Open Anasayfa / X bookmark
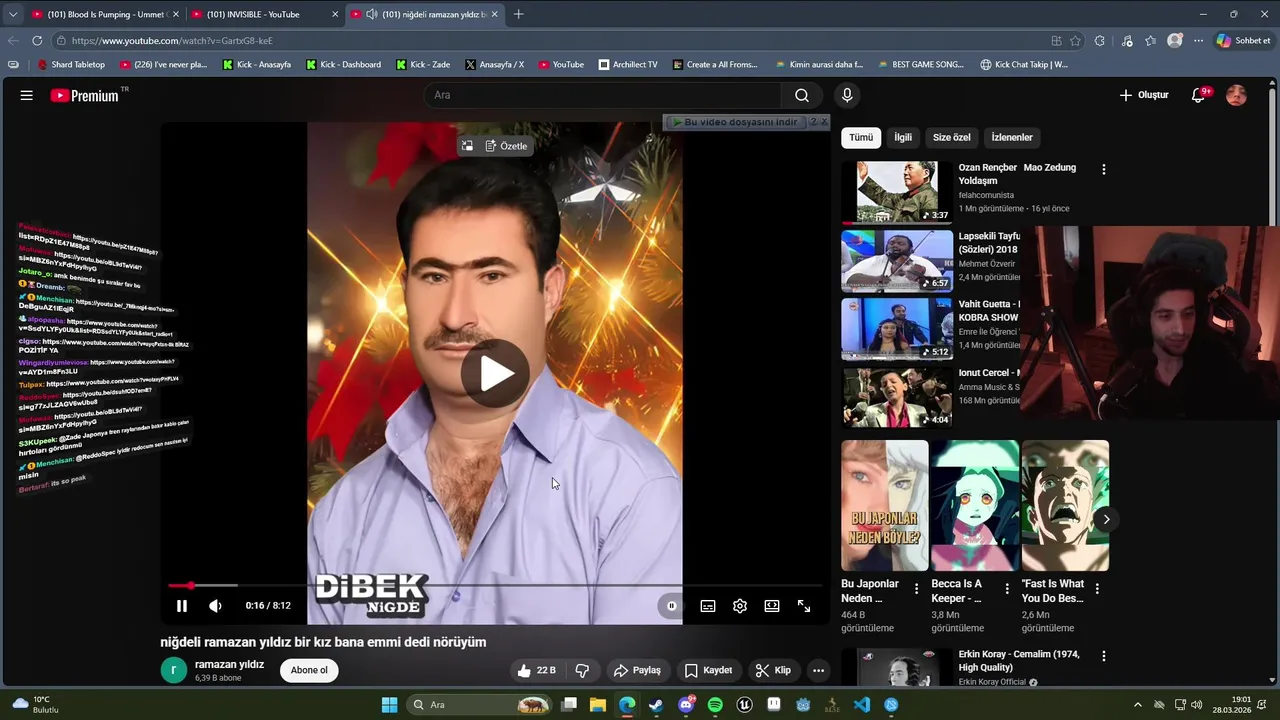1280x720 pixels. (x=495, y=65)
